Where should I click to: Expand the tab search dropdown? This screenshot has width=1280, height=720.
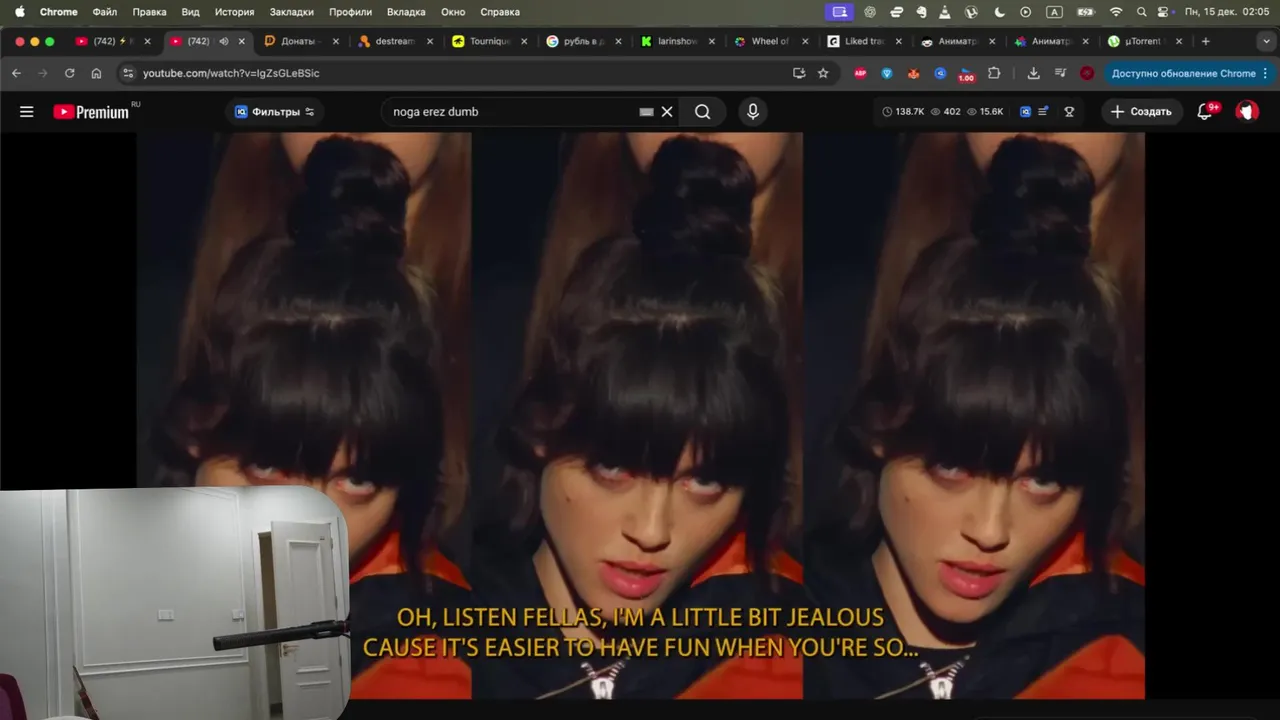coord(1264,41)
